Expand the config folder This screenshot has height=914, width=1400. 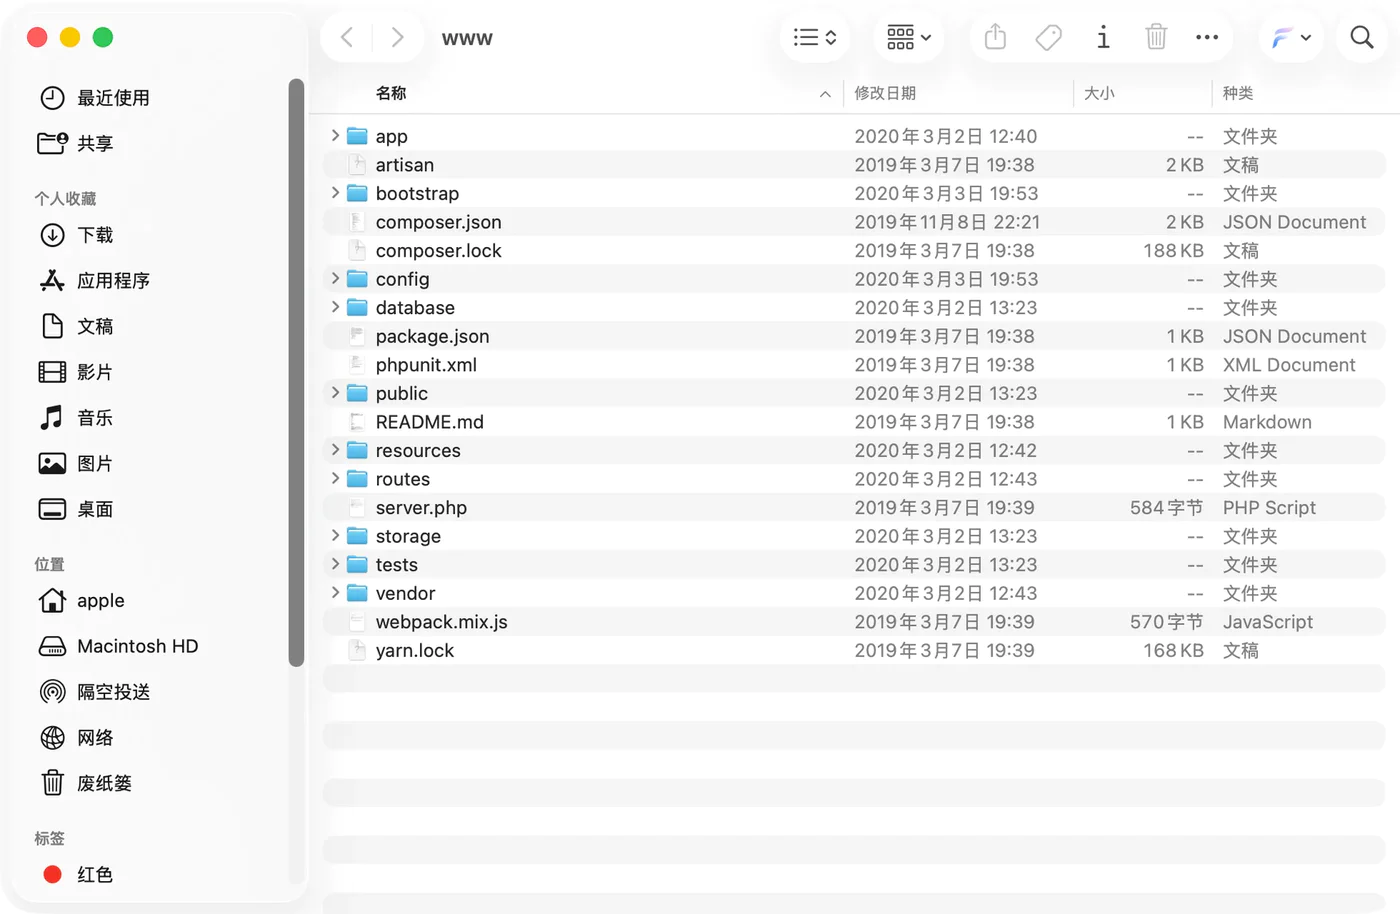[335, 278]
